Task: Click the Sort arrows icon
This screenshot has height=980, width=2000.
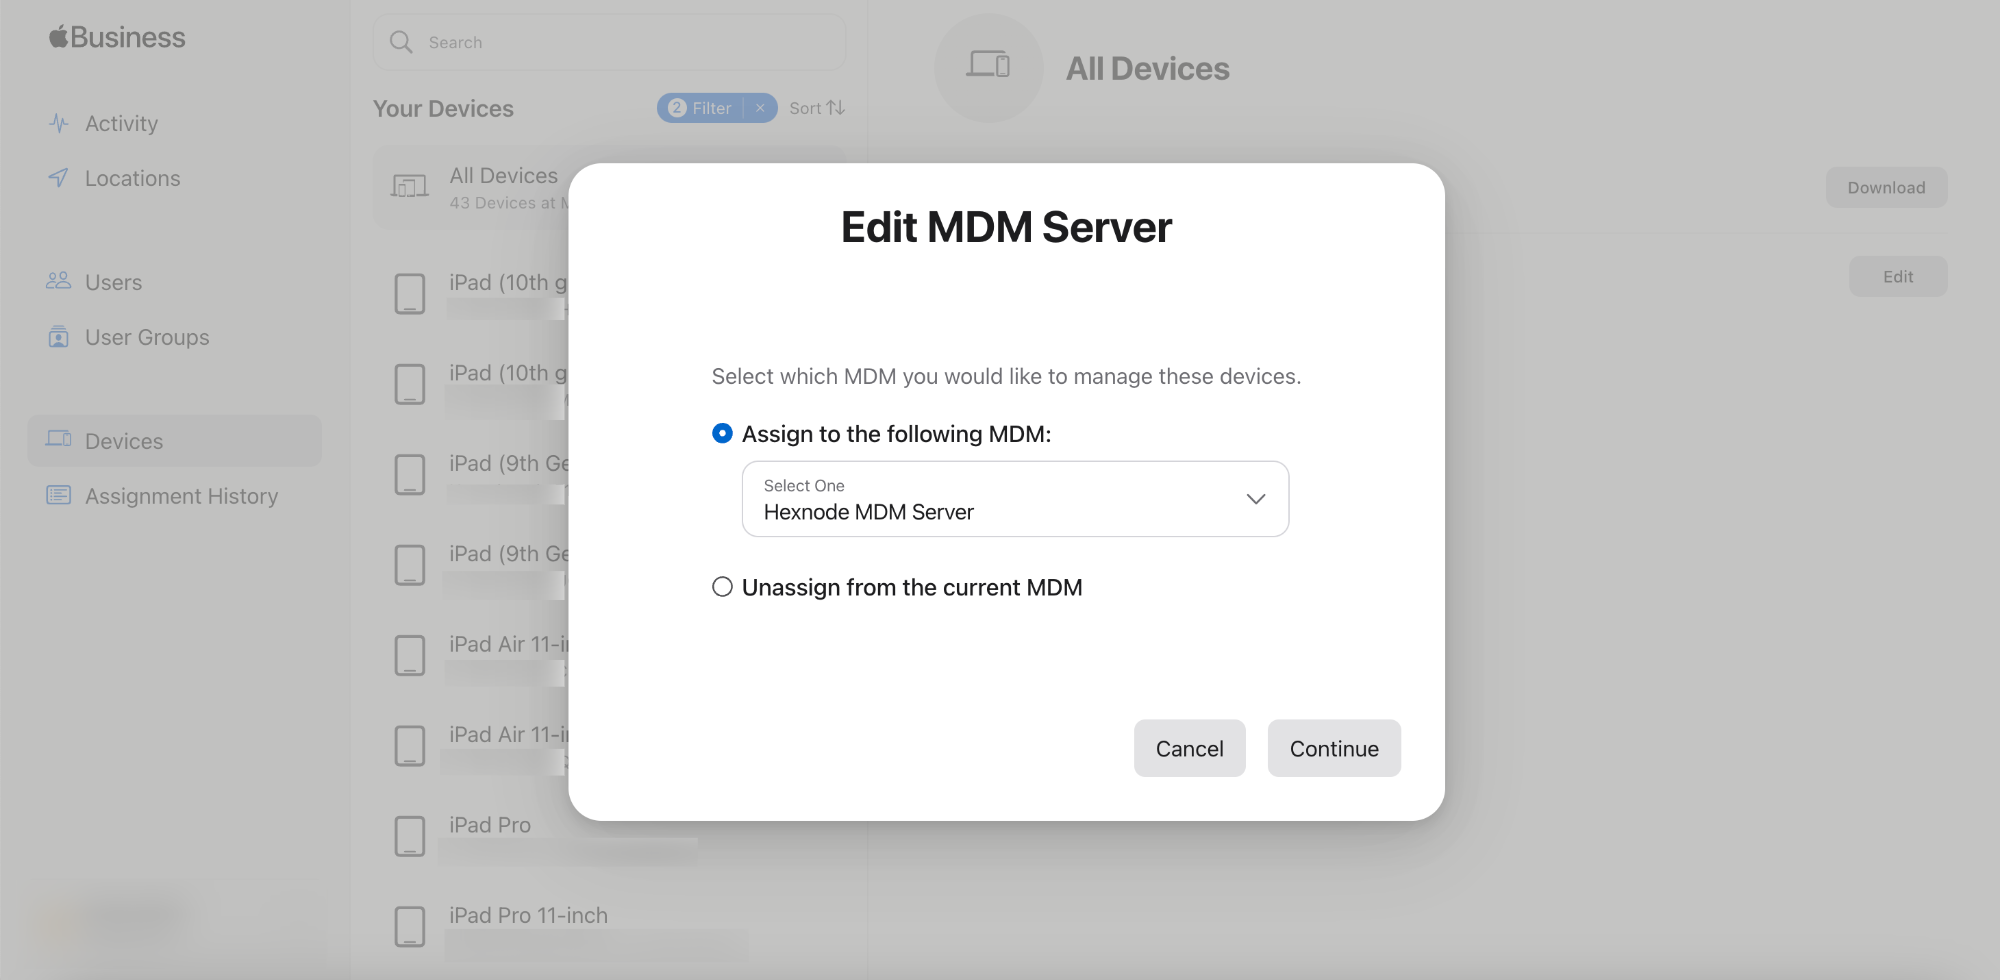Action: [x=836, y=108]
